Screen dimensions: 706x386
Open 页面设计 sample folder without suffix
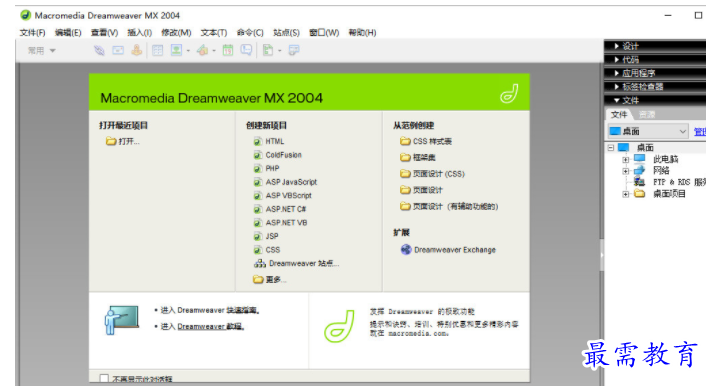coord(421,190)
